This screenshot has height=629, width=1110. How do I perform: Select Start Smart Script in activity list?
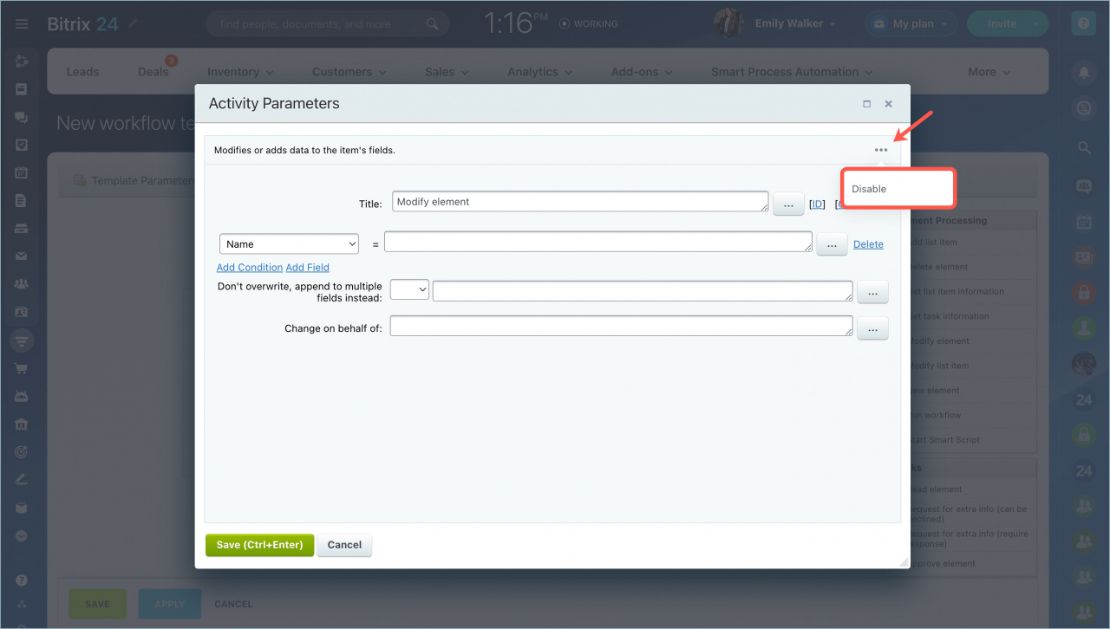click(x=946, y=440)
